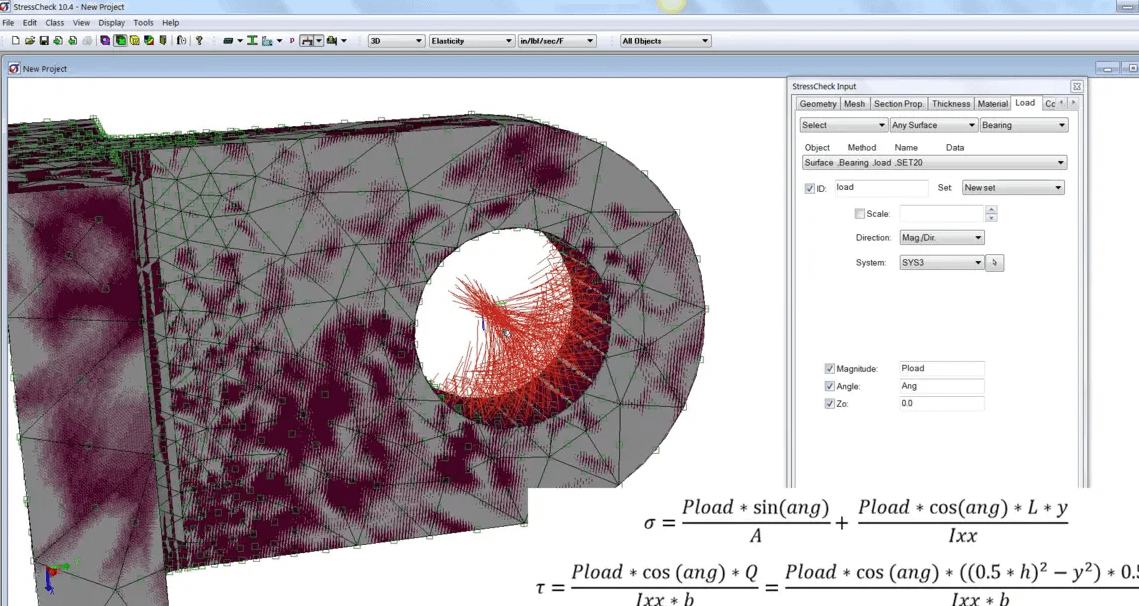Toggle the Magnitude checkbox
Screen dimensions: 1139x606
click(829, 368)
